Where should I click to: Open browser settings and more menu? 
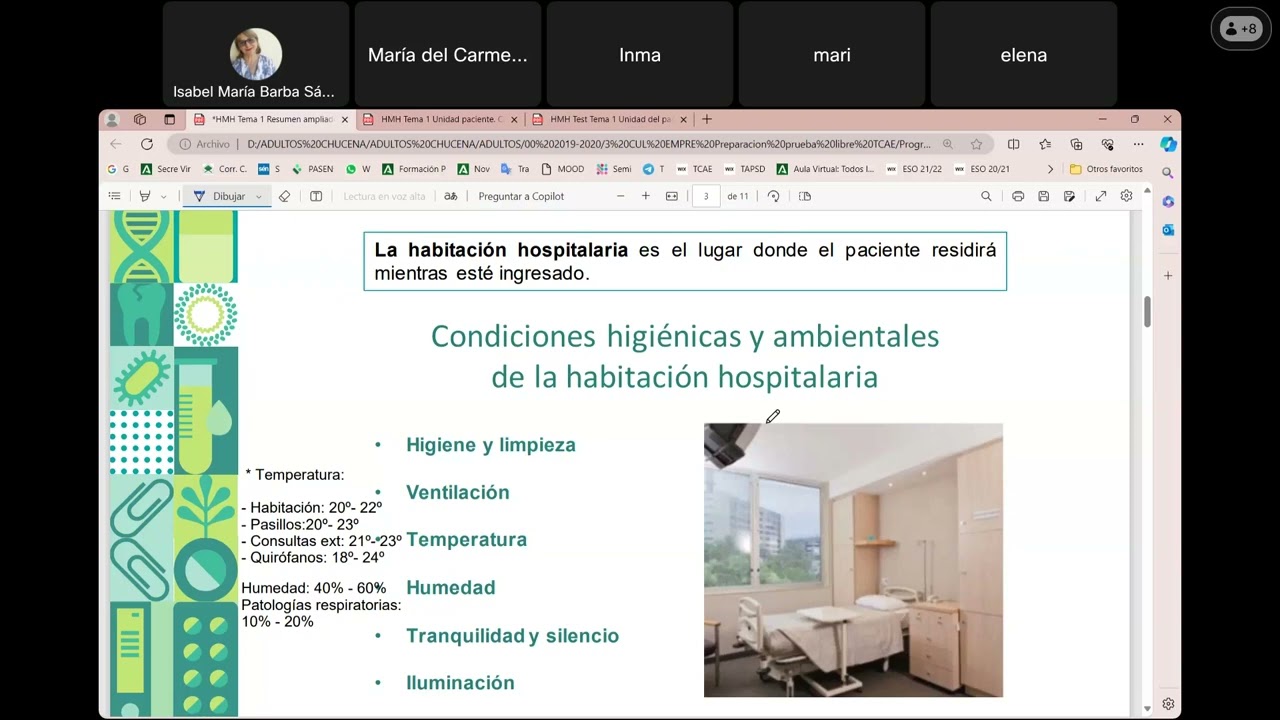point(1138,144)
